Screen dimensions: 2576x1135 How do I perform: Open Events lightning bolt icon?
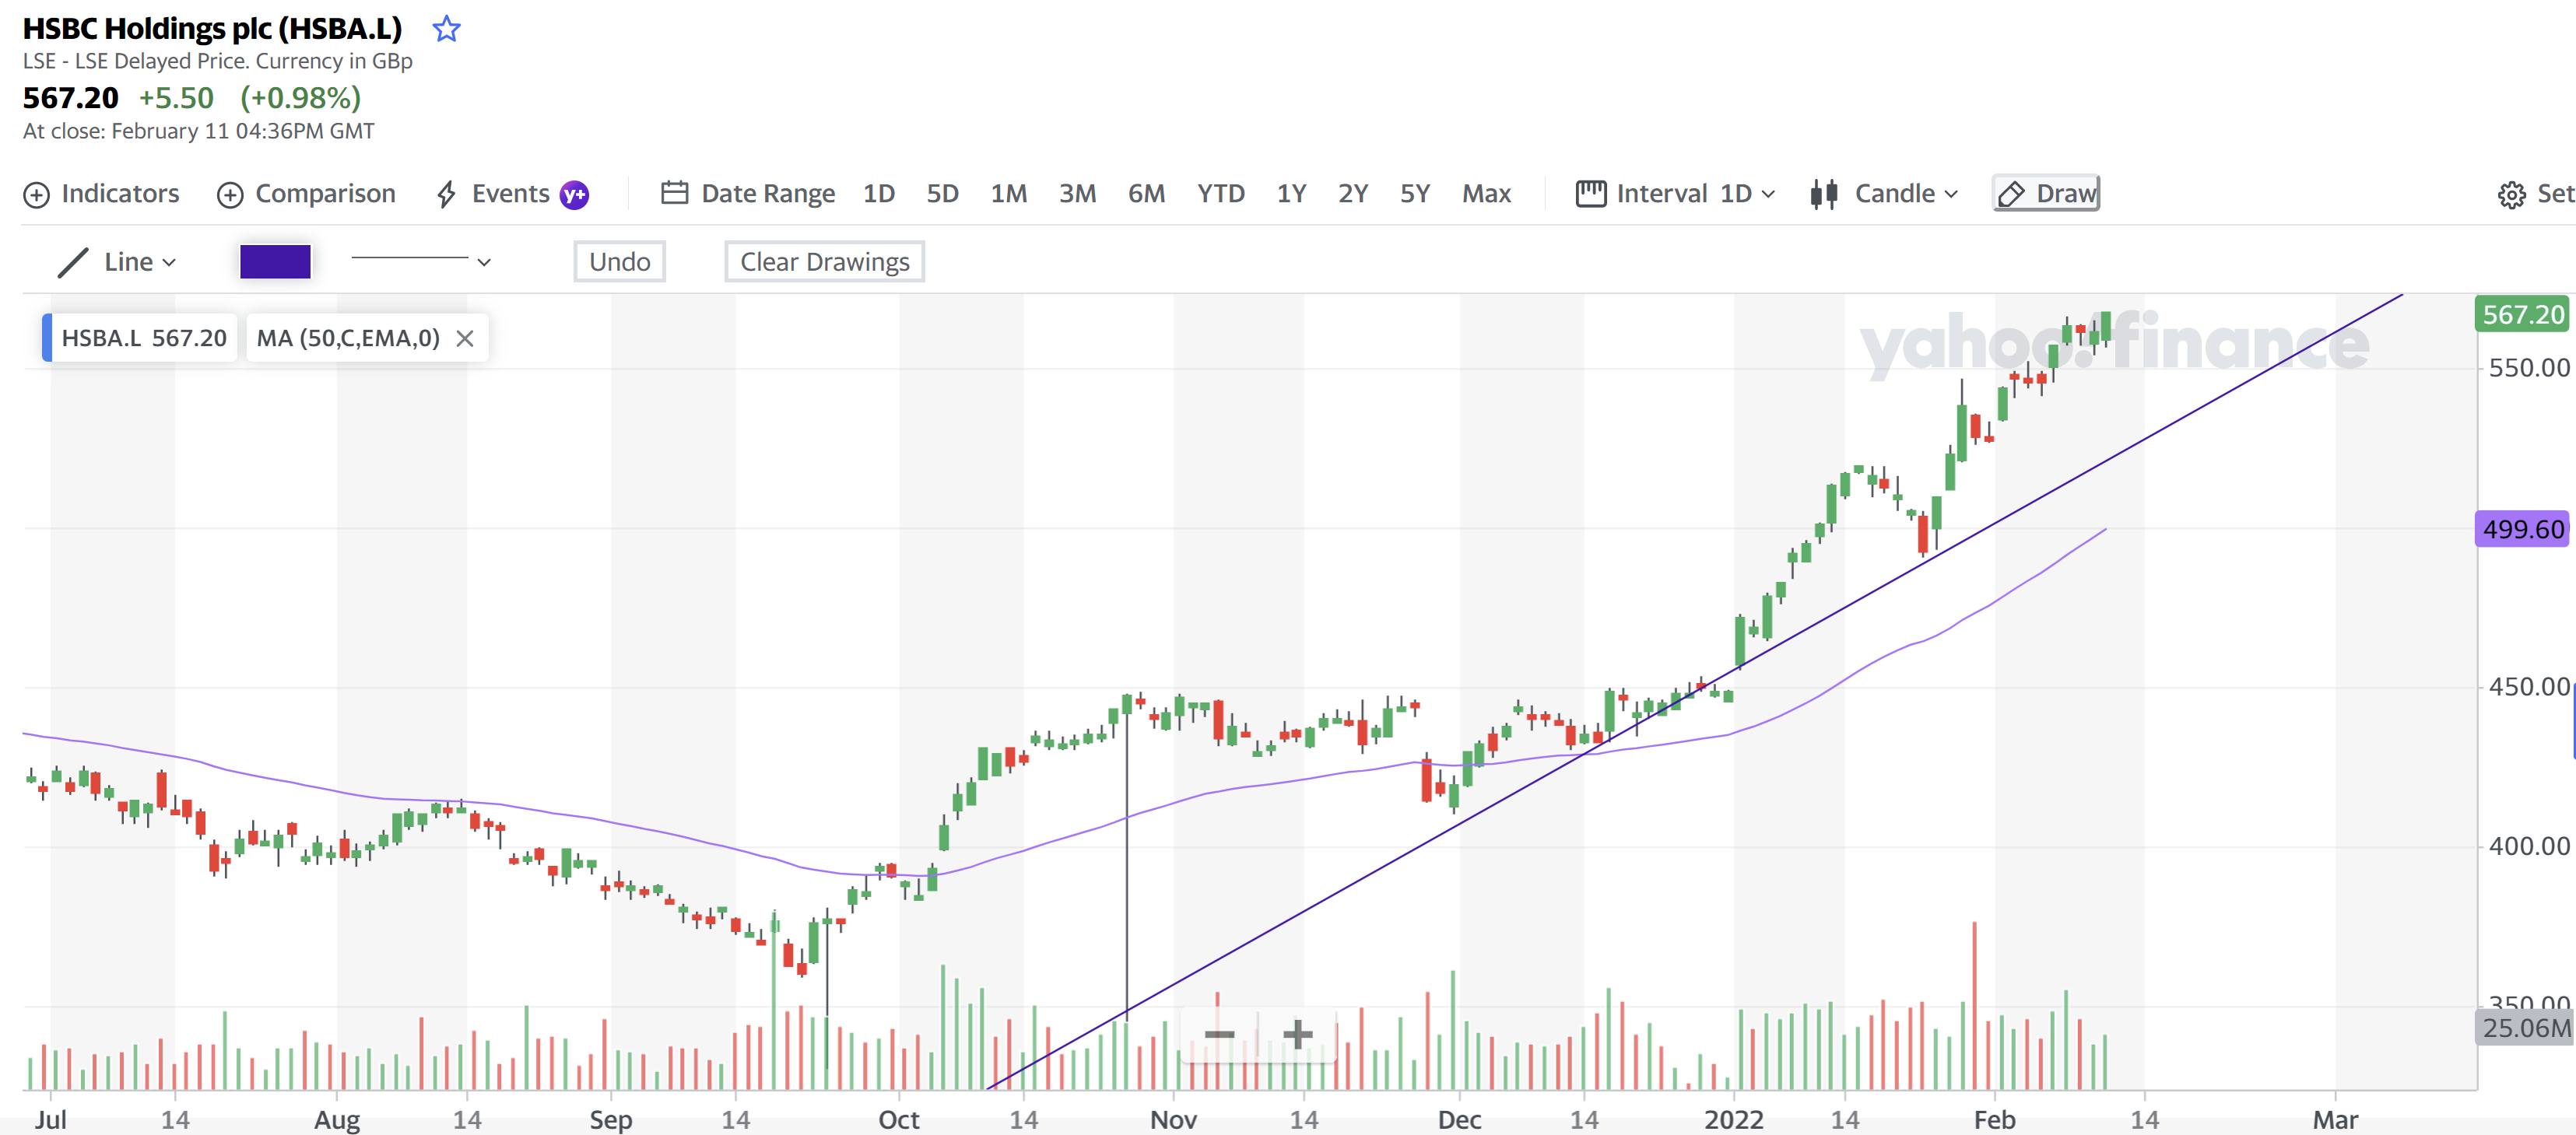click(x=446, y=194)
